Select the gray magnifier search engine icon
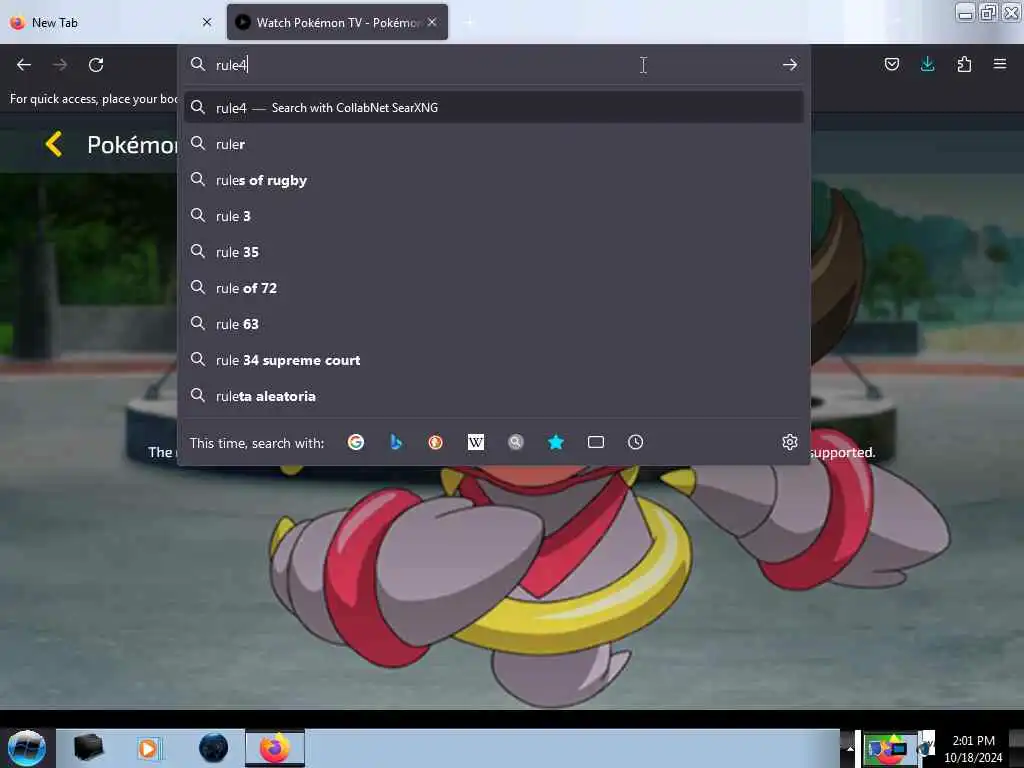This screenshot has width=1024, height=768. tap(516, 442)
